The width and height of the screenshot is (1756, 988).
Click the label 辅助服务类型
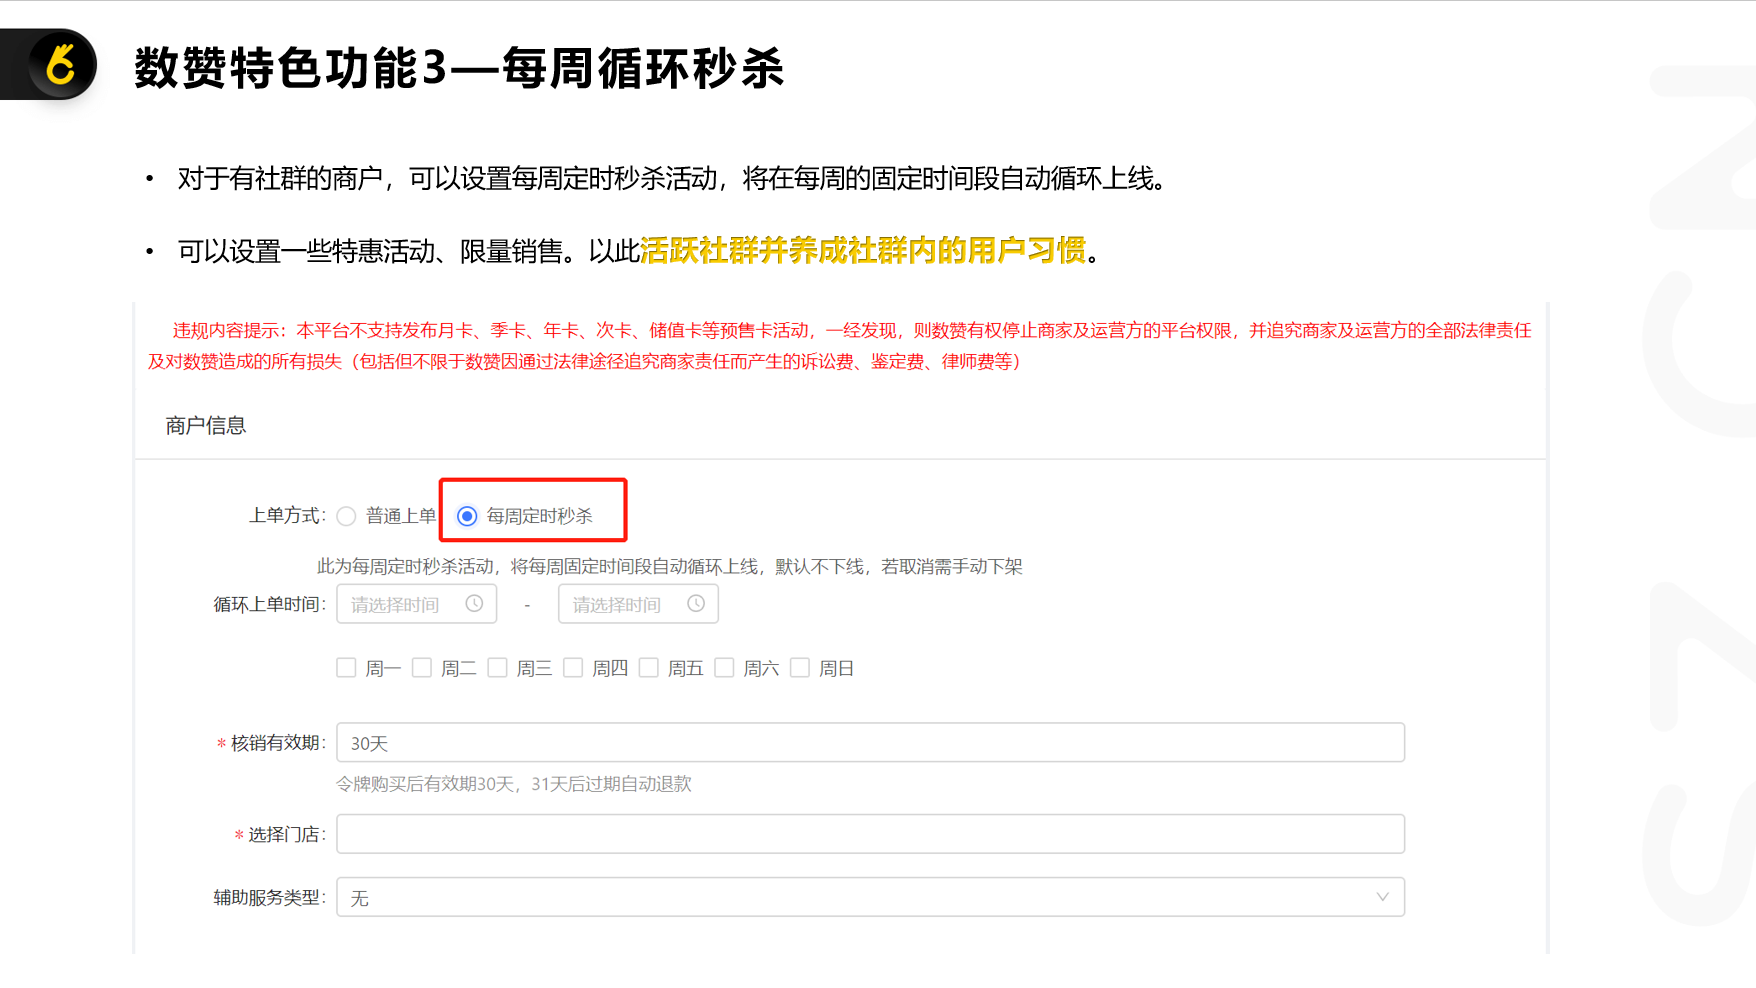tap(269, 898)
